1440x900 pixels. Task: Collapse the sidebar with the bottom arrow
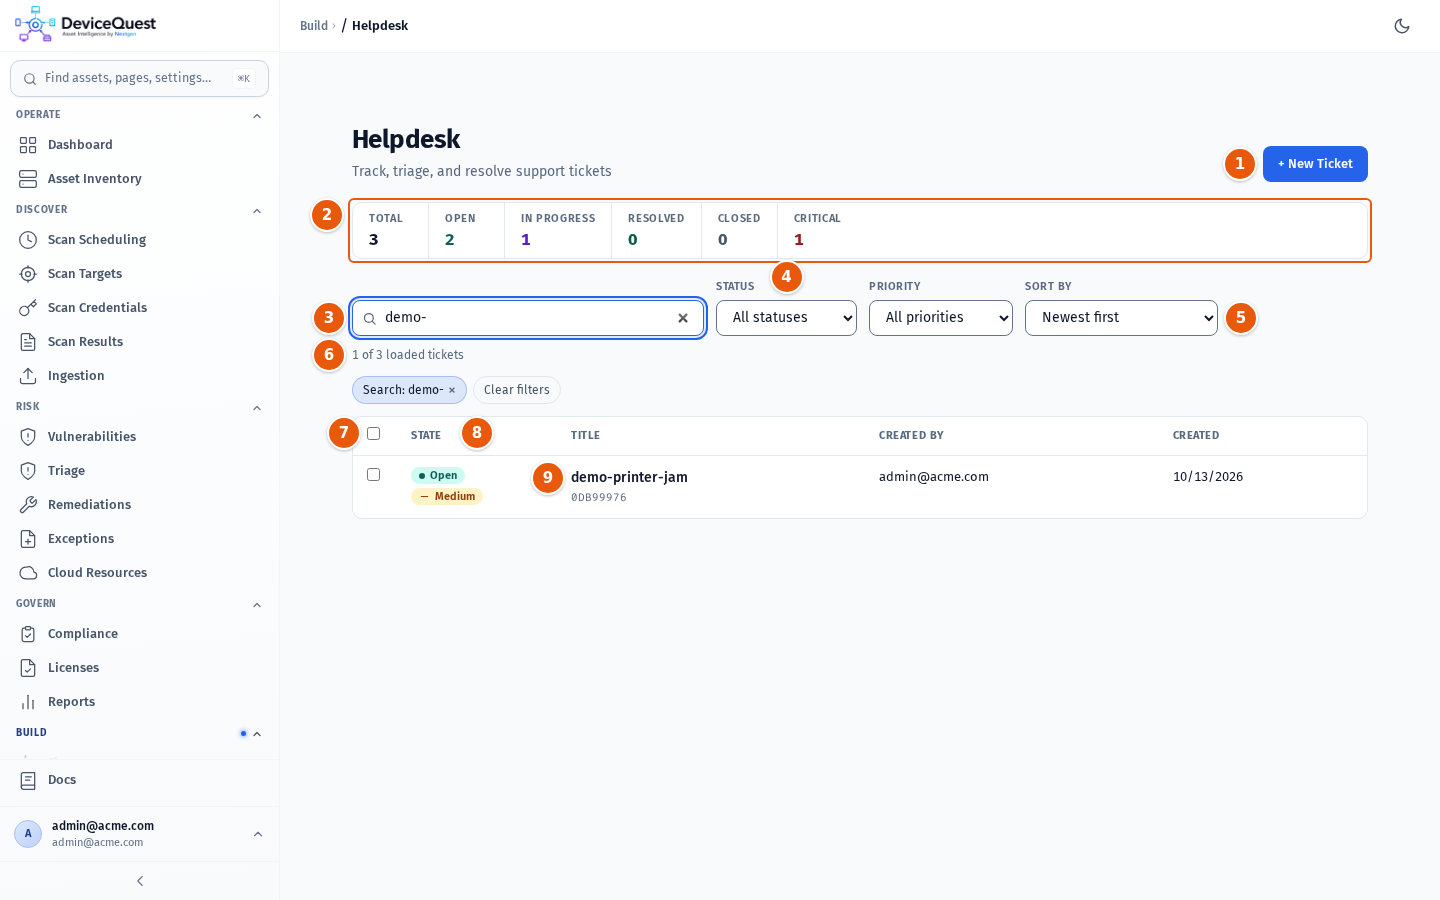coord(140,881)
